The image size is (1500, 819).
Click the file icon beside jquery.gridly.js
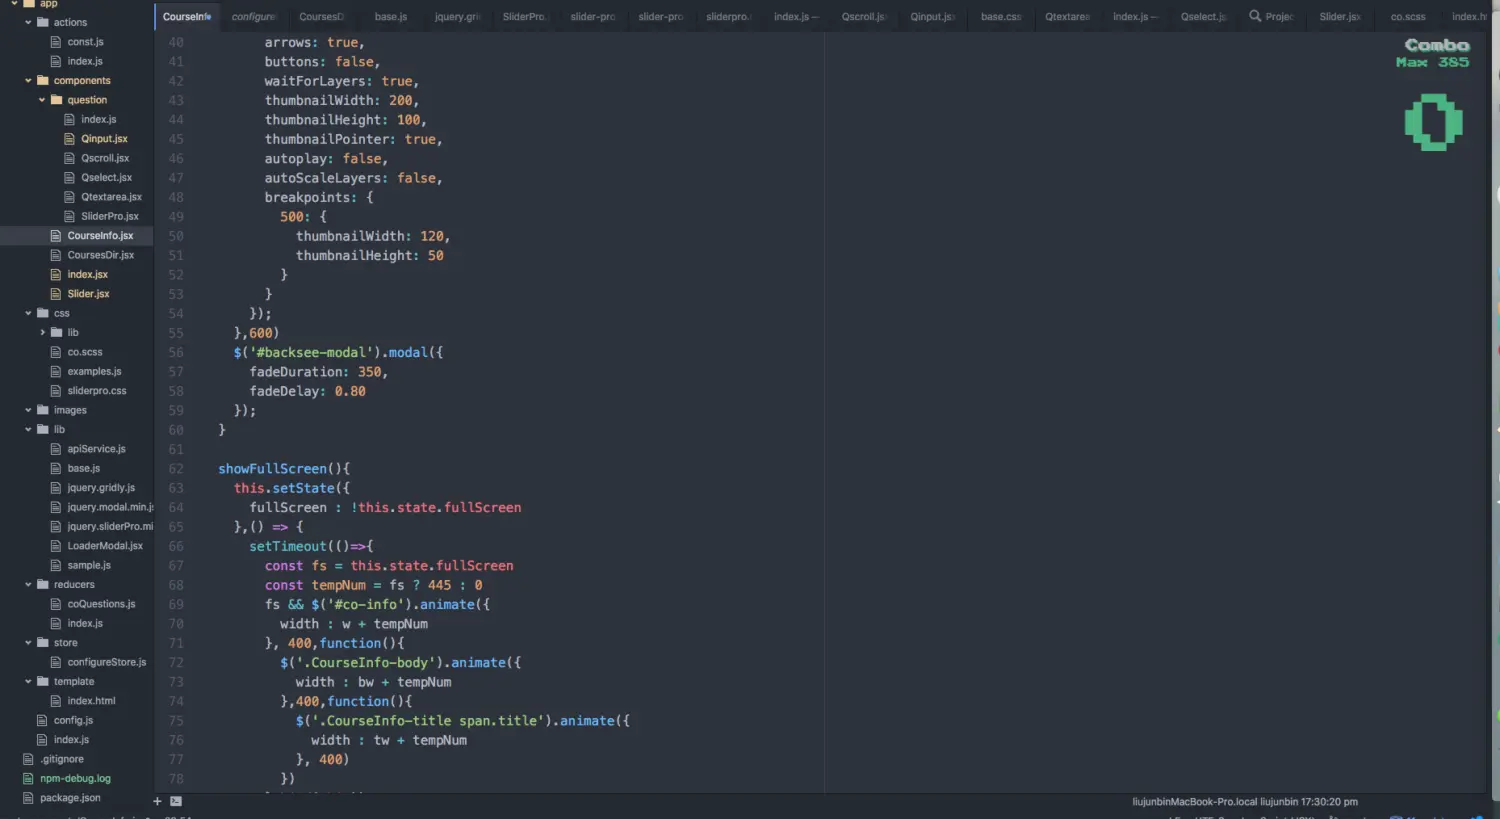pyautogui.click(x=57, y=488)
